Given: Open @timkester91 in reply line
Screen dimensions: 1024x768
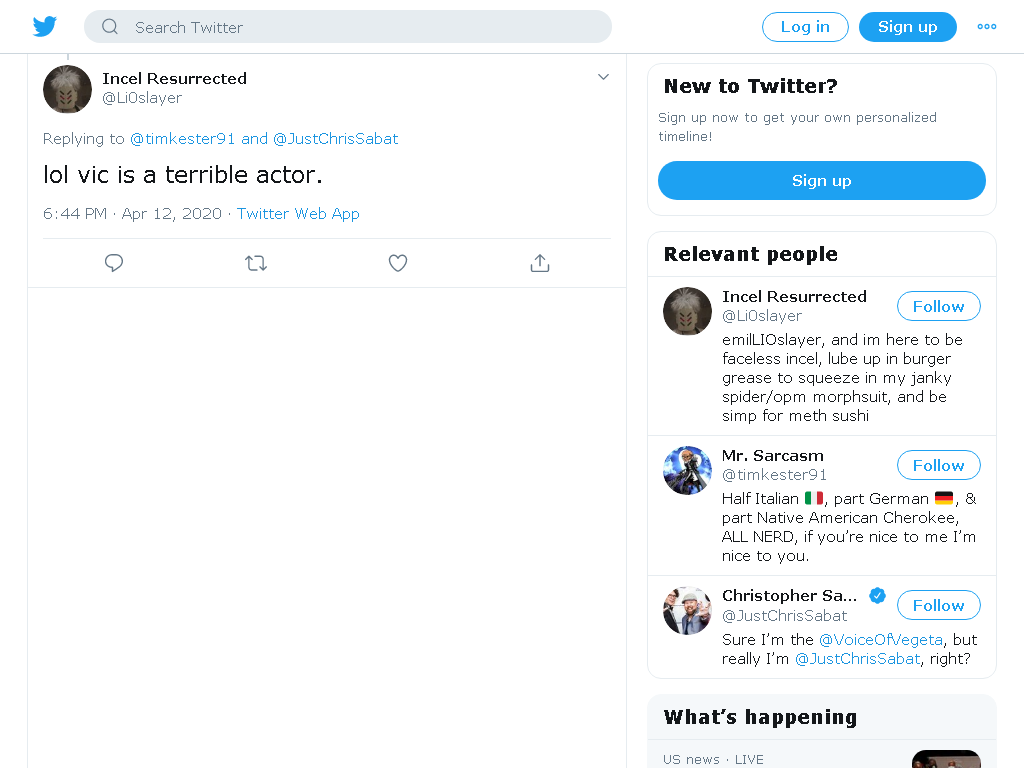Looking at the screenshot, I should click(x=182, y=139).
